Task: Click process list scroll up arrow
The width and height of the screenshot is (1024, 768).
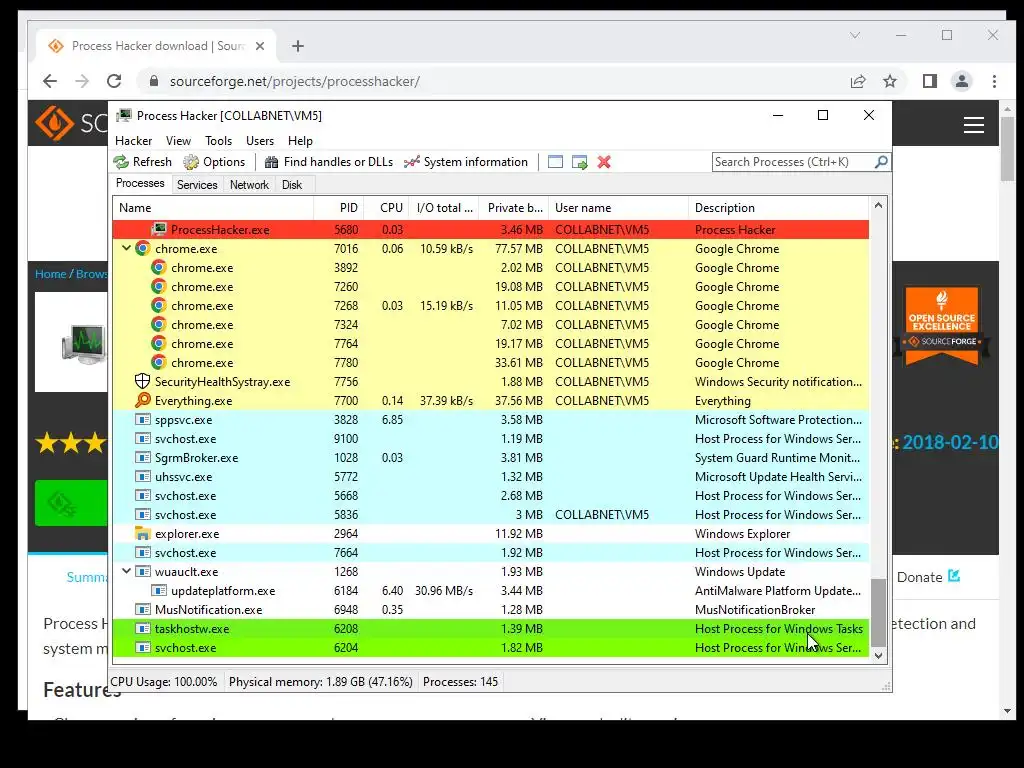Action: [x=878, y=206]
